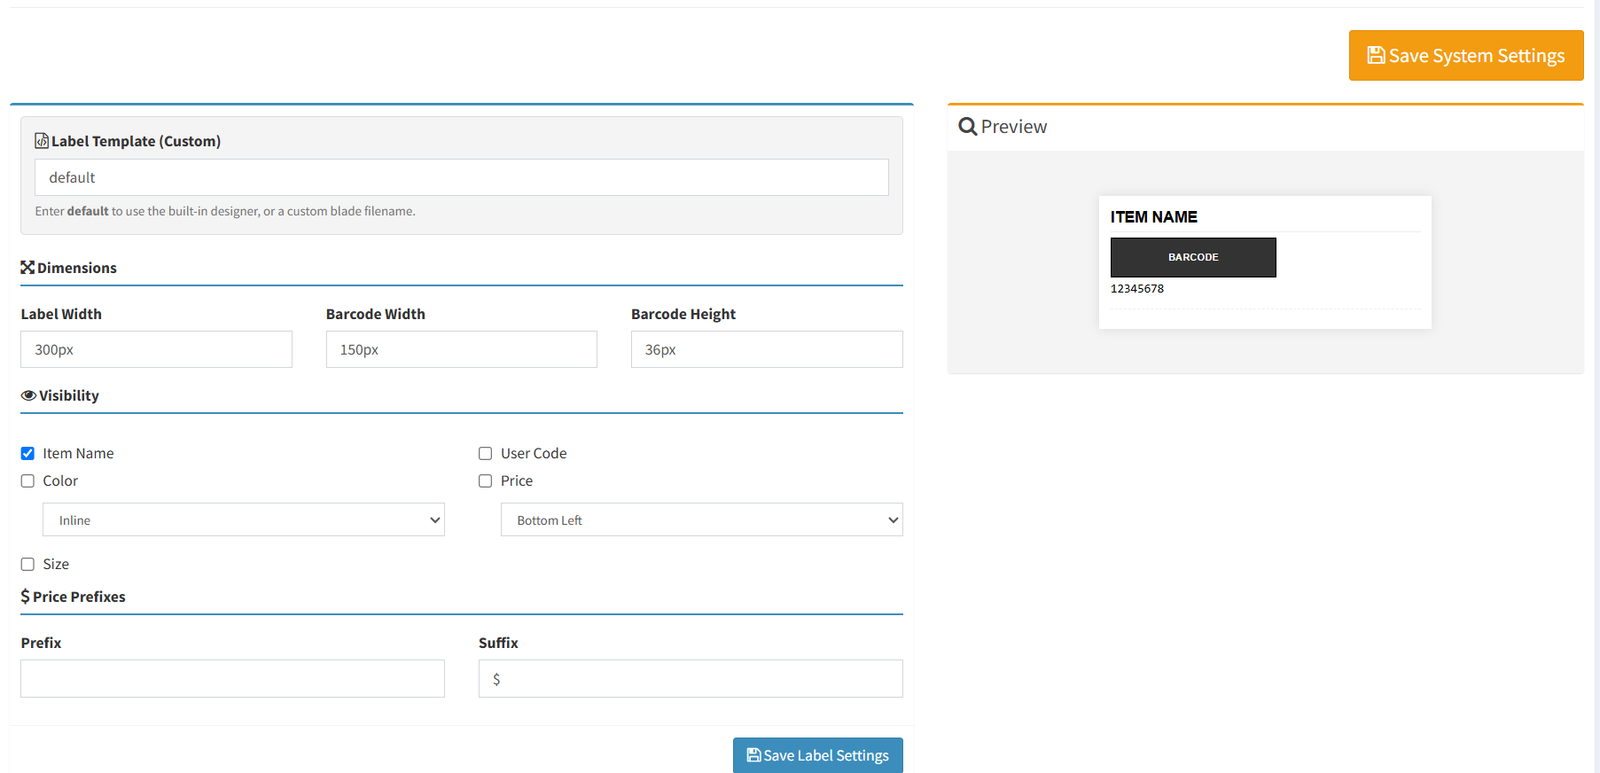Click the Suffix input field

coord(691,679)
